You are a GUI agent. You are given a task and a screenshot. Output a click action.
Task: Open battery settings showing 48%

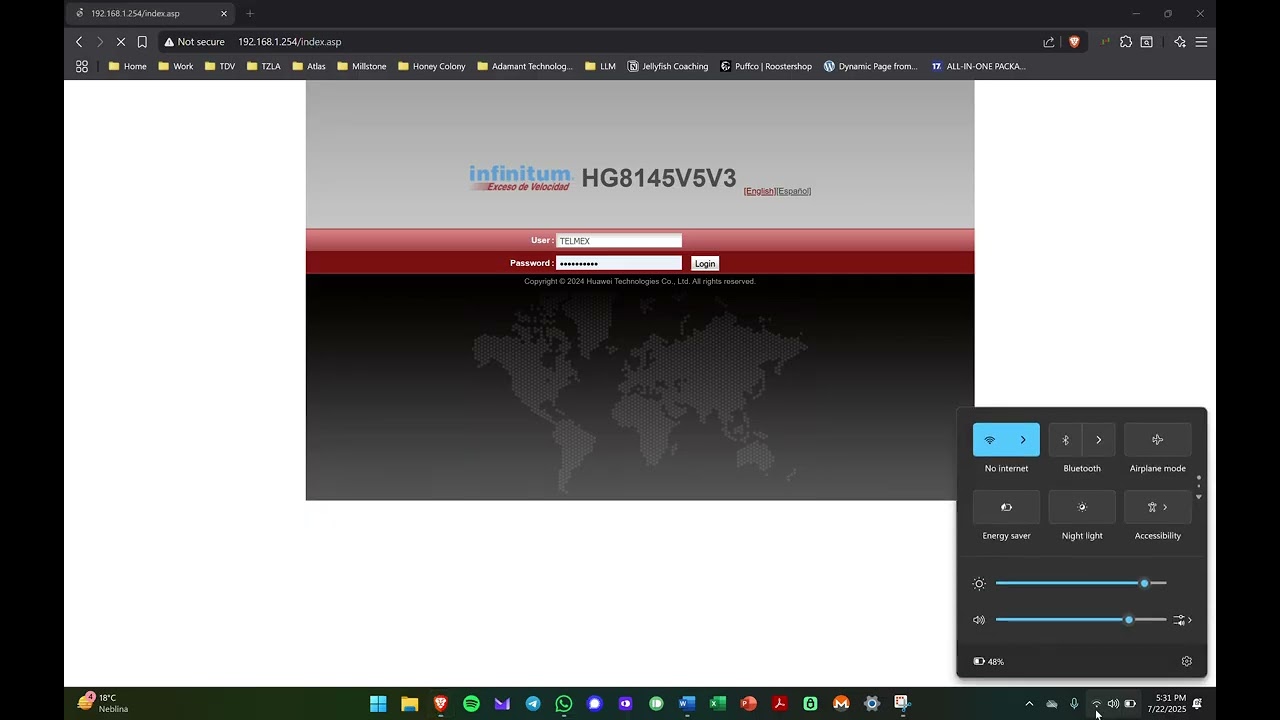point(989,661)
